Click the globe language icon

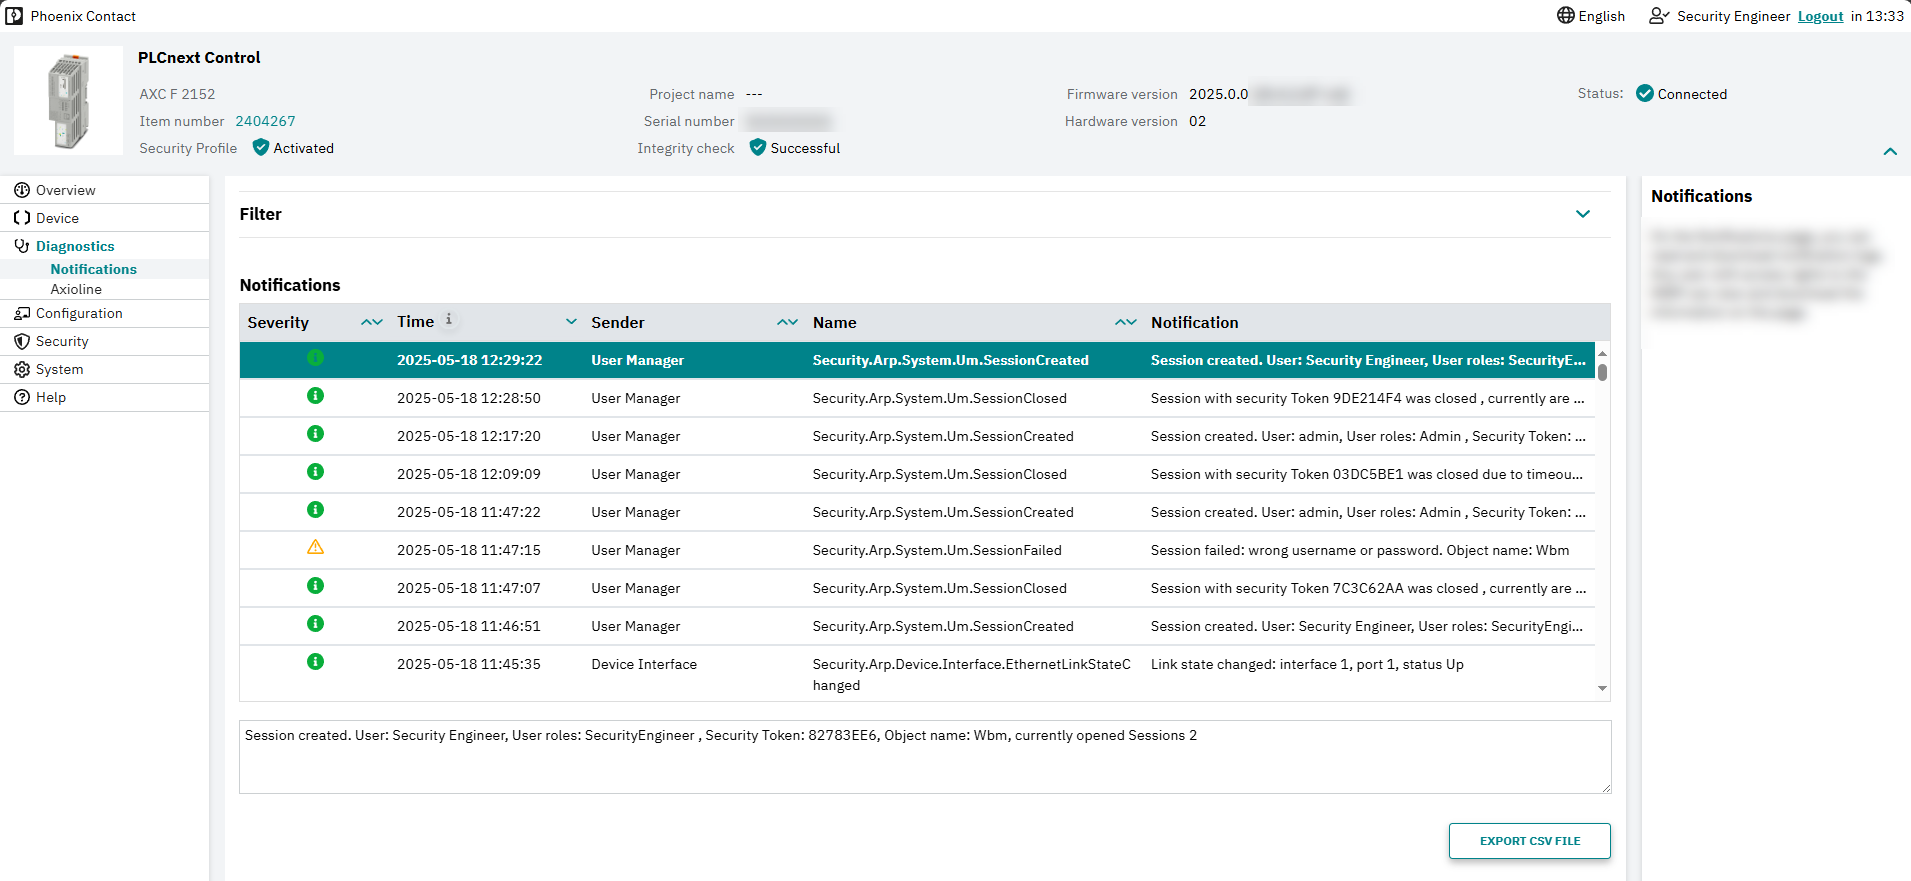tap(1566, 15)
